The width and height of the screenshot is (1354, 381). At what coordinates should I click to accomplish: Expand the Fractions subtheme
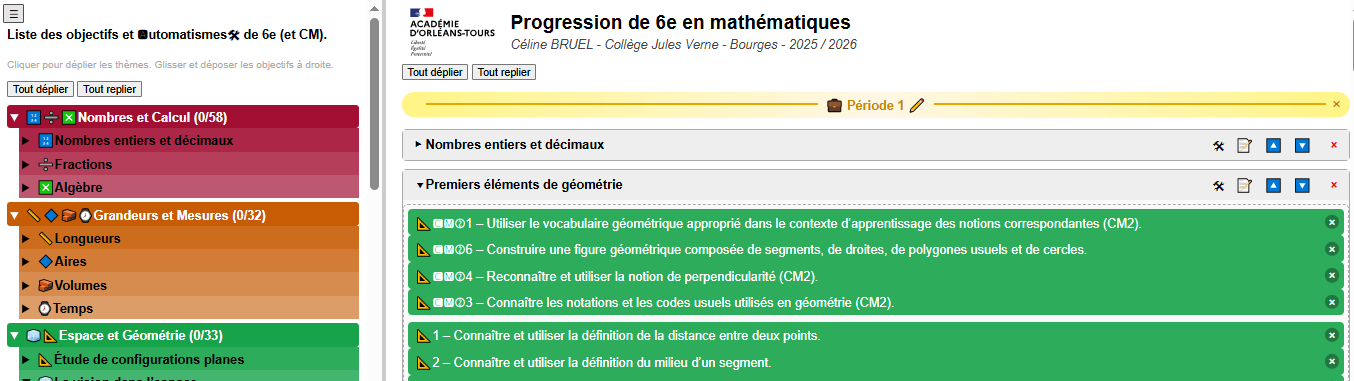tap(27, 164)
